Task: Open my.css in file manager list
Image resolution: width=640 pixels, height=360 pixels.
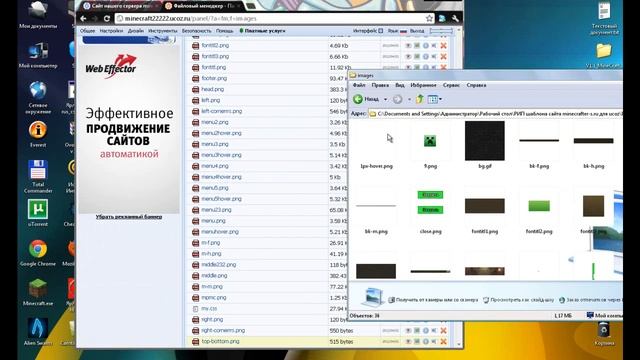Action: click(x=209, y=309)
